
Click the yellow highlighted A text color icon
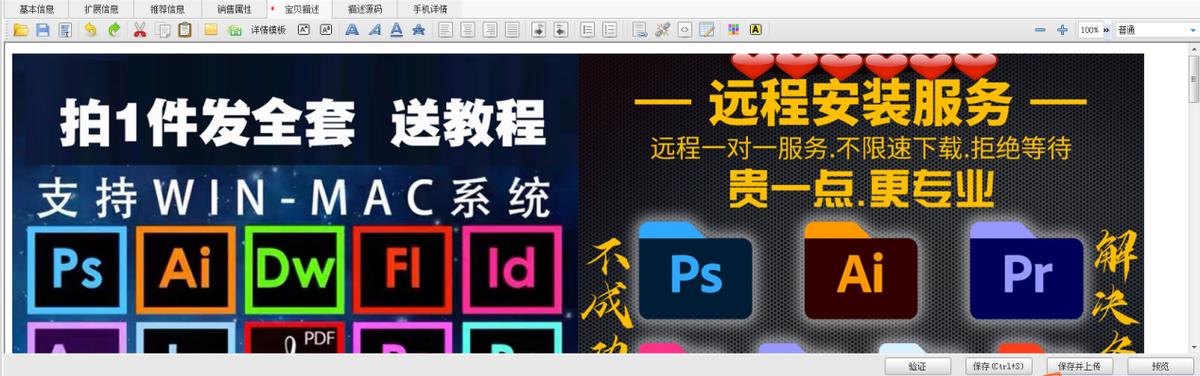pos(755,30)
